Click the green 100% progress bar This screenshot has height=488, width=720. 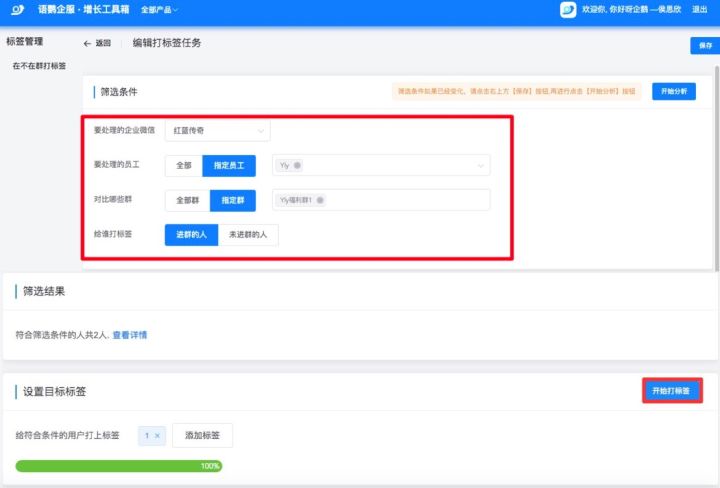point(118,466)
